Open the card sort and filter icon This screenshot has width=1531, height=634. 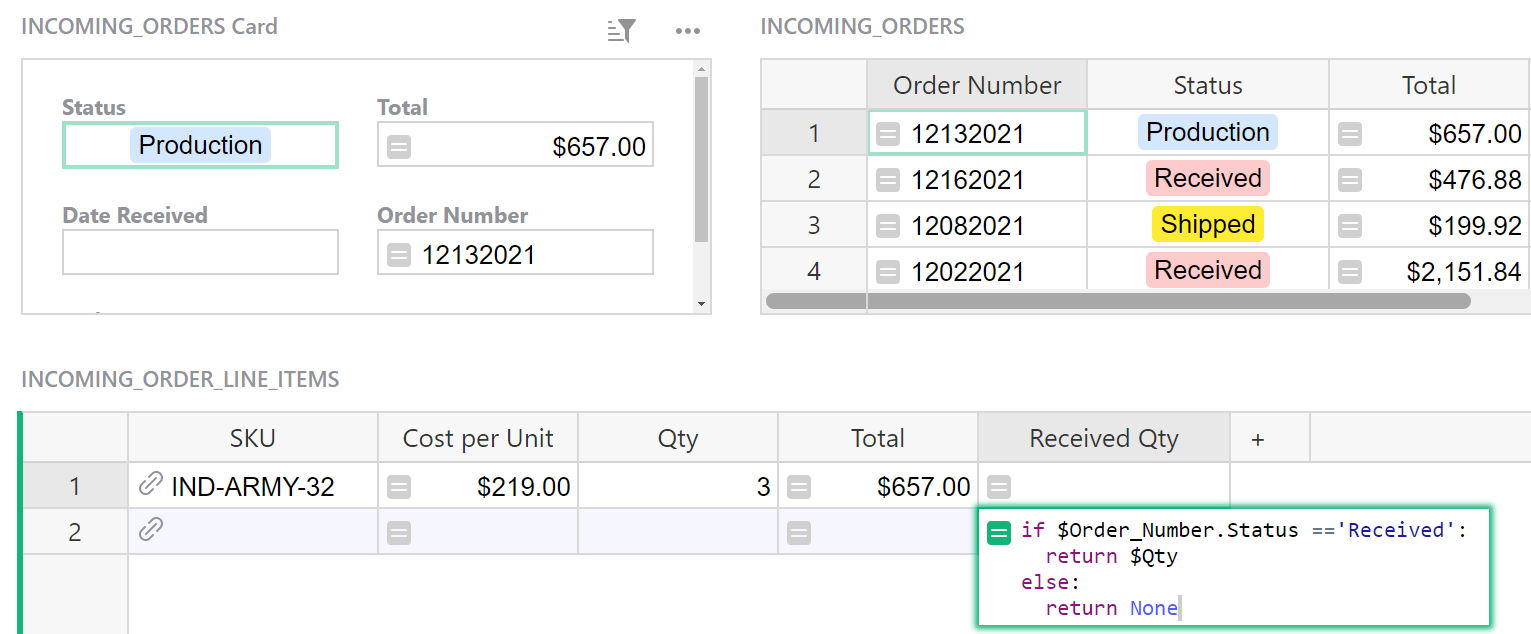coord(621,30)
